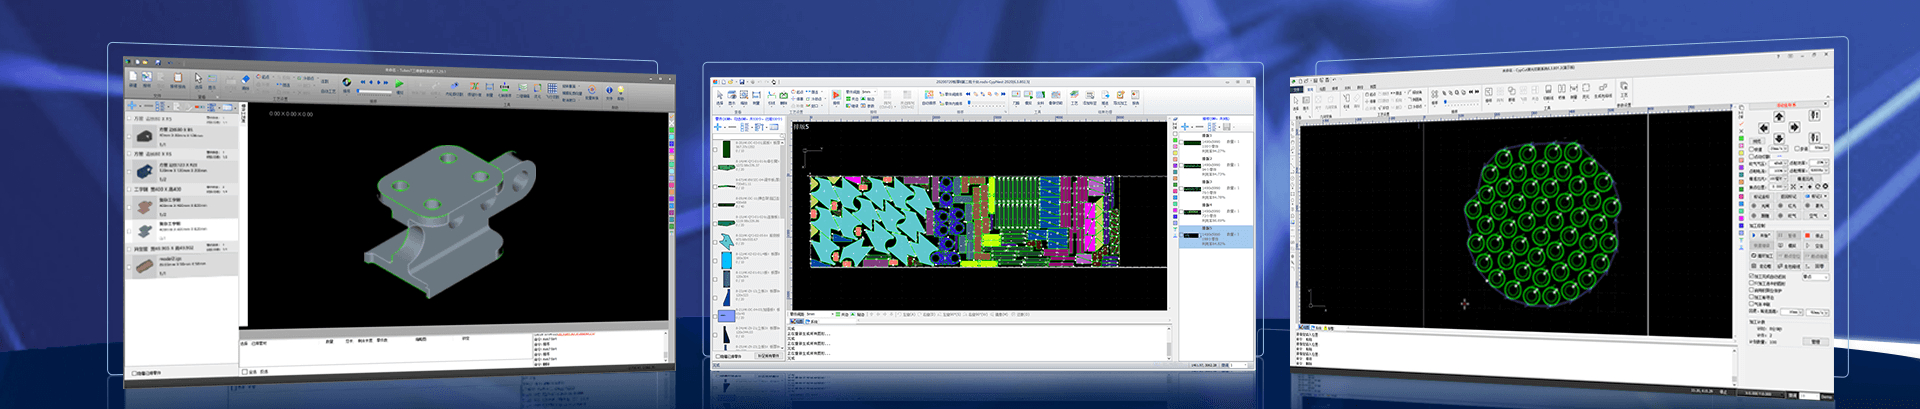
Task: Click the jog down arrow in right window
Action: point(1779,137)
